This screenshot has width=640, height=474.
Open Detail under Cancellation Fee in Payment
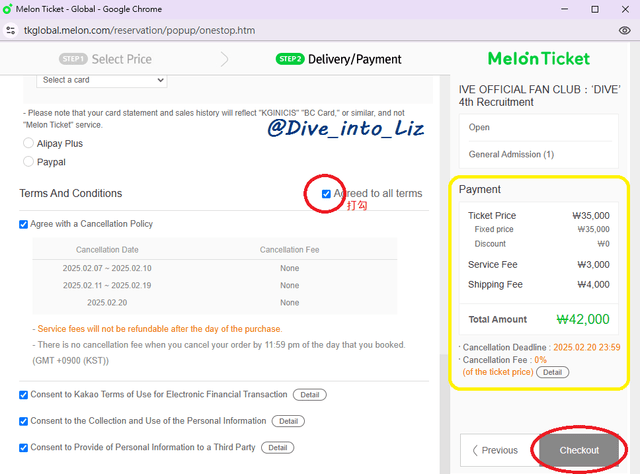(x=552, y=372)
